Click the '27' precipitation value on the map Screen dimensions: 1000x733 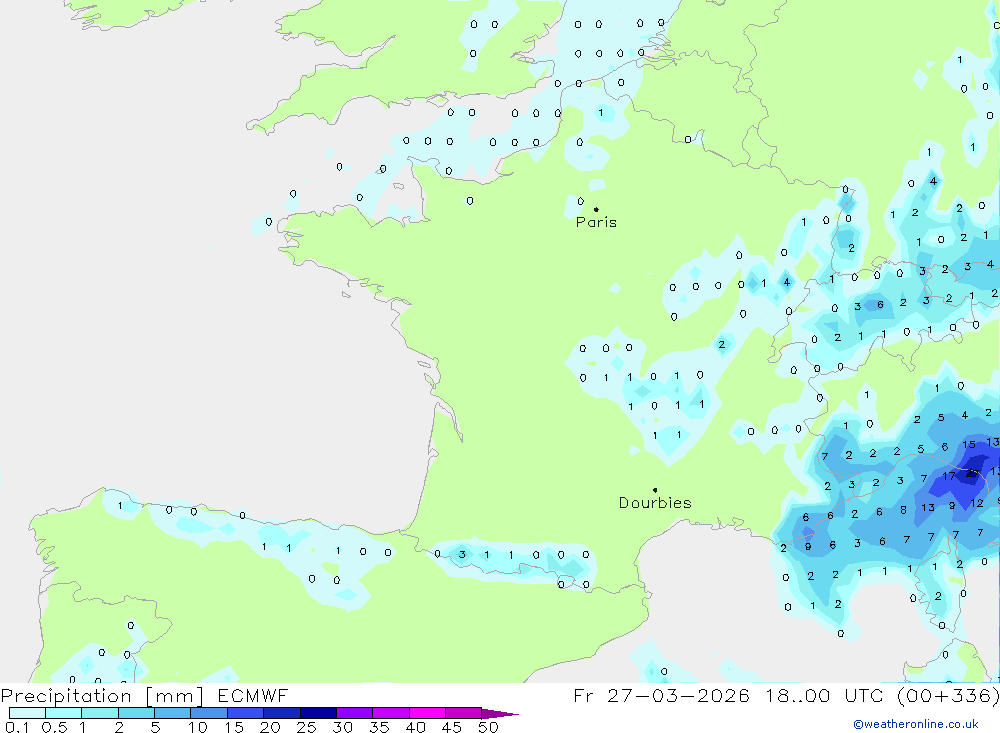[973, 473]
